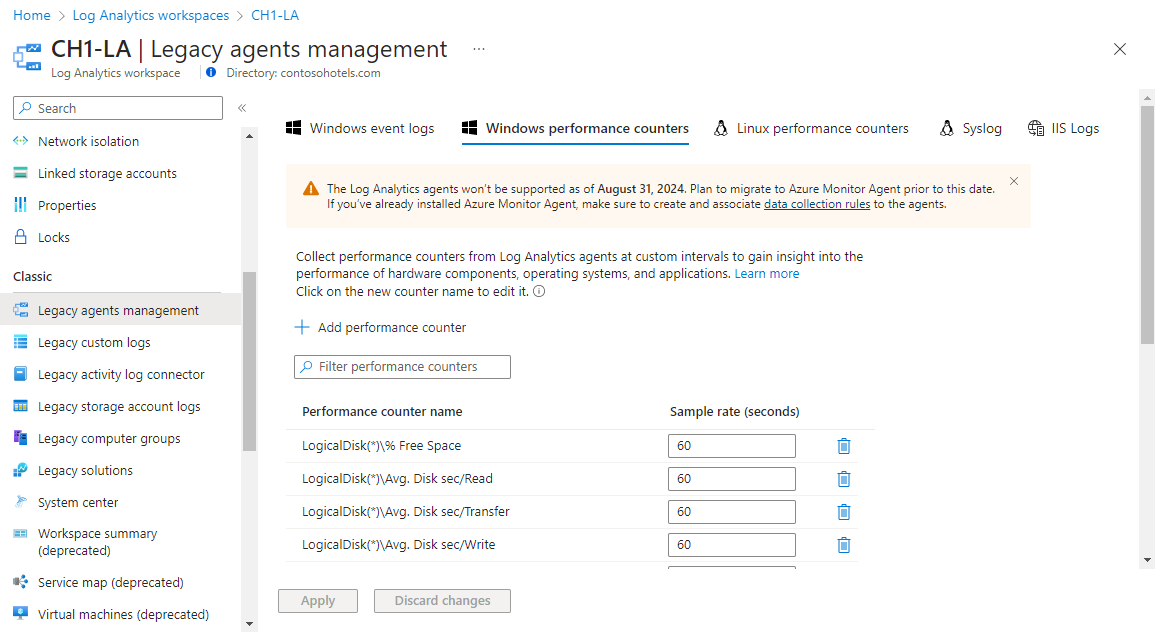The image size is (1155, 632).
Task: Click the info icon beside Directory
Action: click(x=211, y=72)
